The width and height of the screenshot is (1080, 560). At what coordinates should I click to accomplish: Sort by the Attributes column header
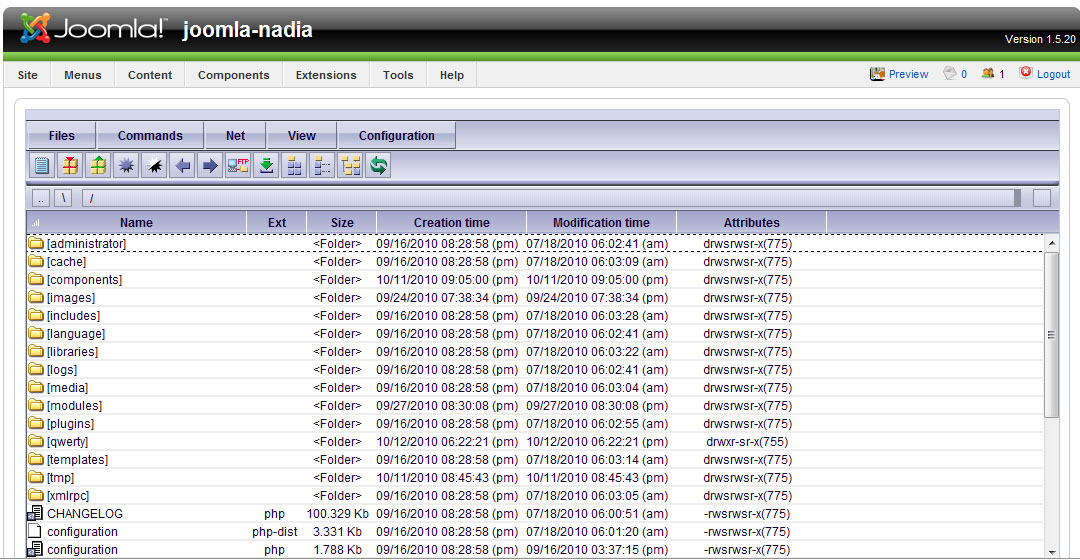coord(751,222)
